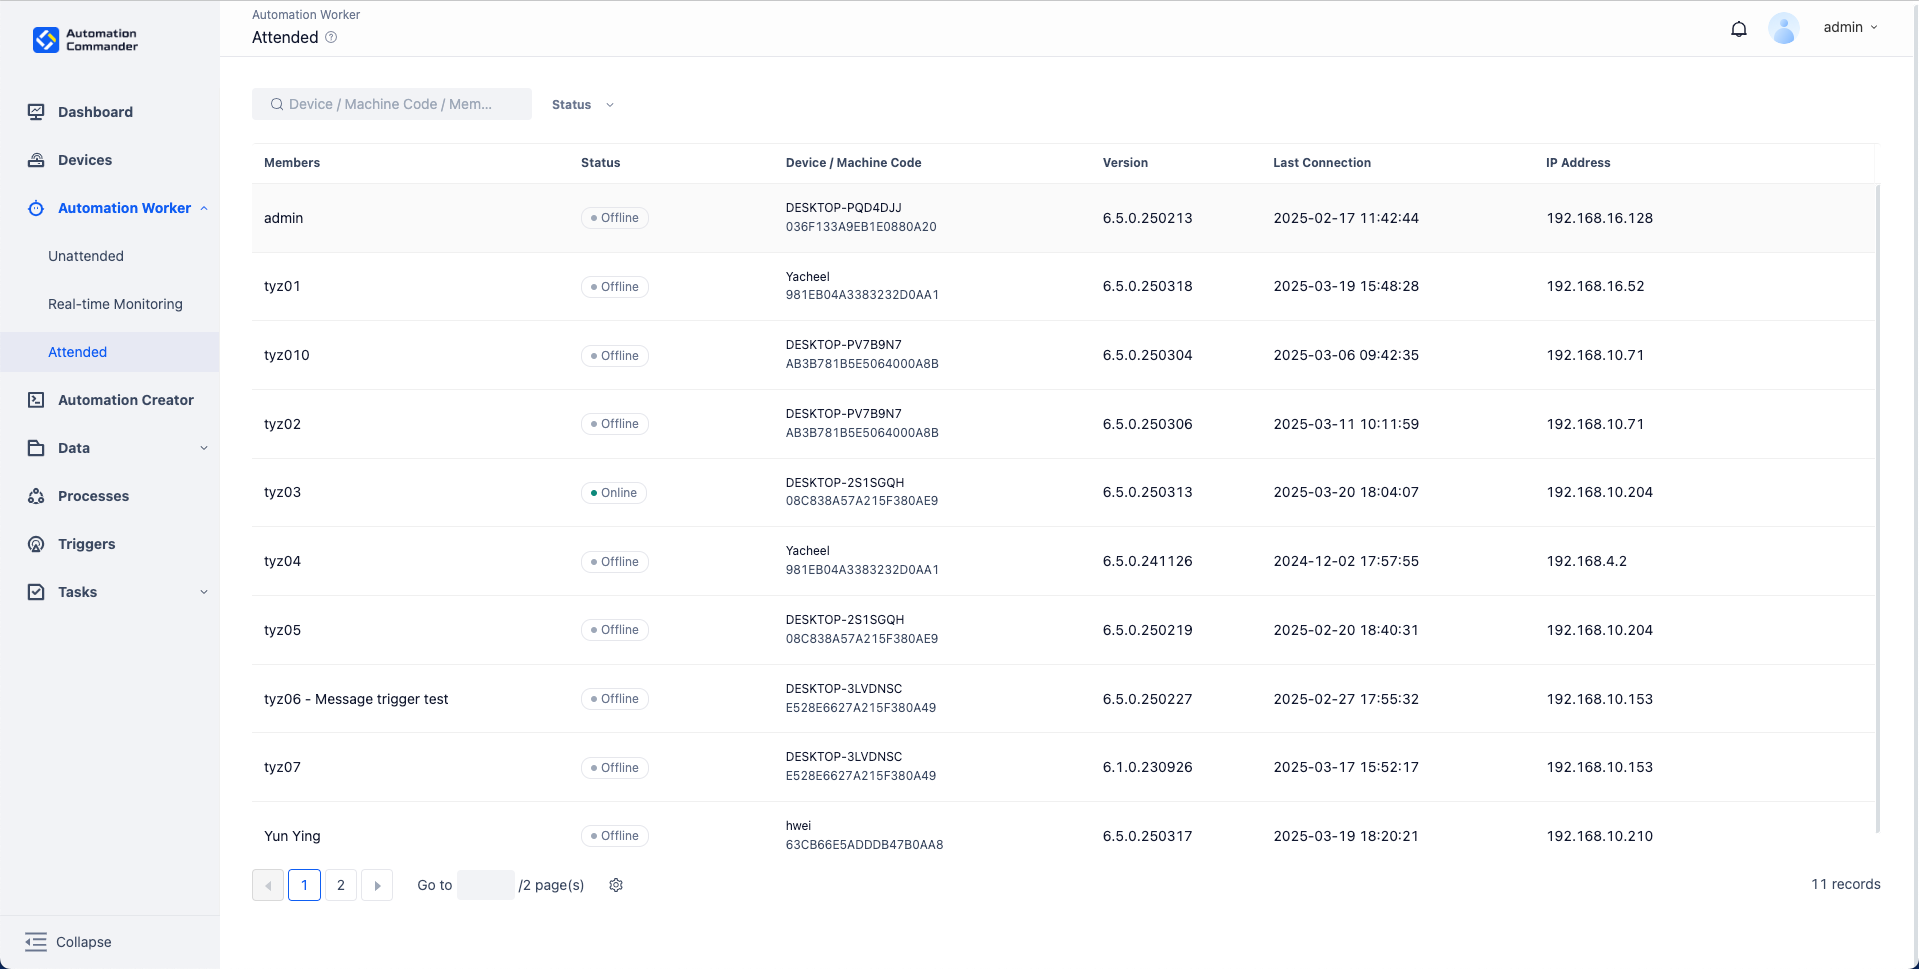
Task: Click the Offline status badge for tyz04
Action: point(615,562)
